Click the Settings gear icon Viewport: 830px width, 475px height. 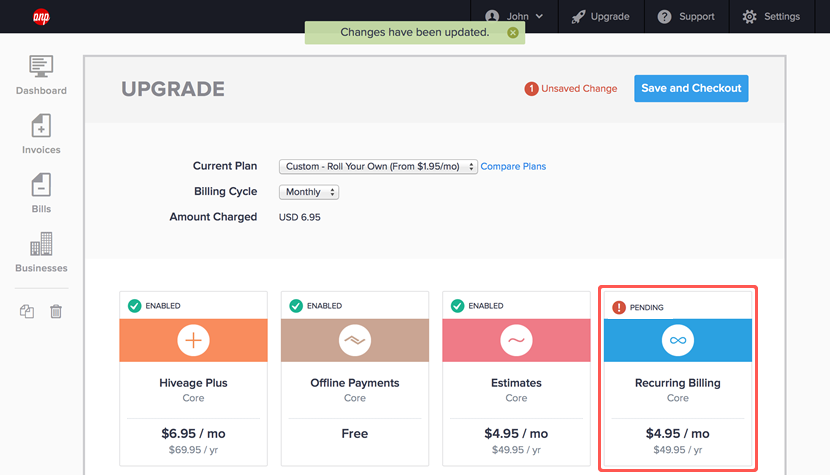point(749,16)
